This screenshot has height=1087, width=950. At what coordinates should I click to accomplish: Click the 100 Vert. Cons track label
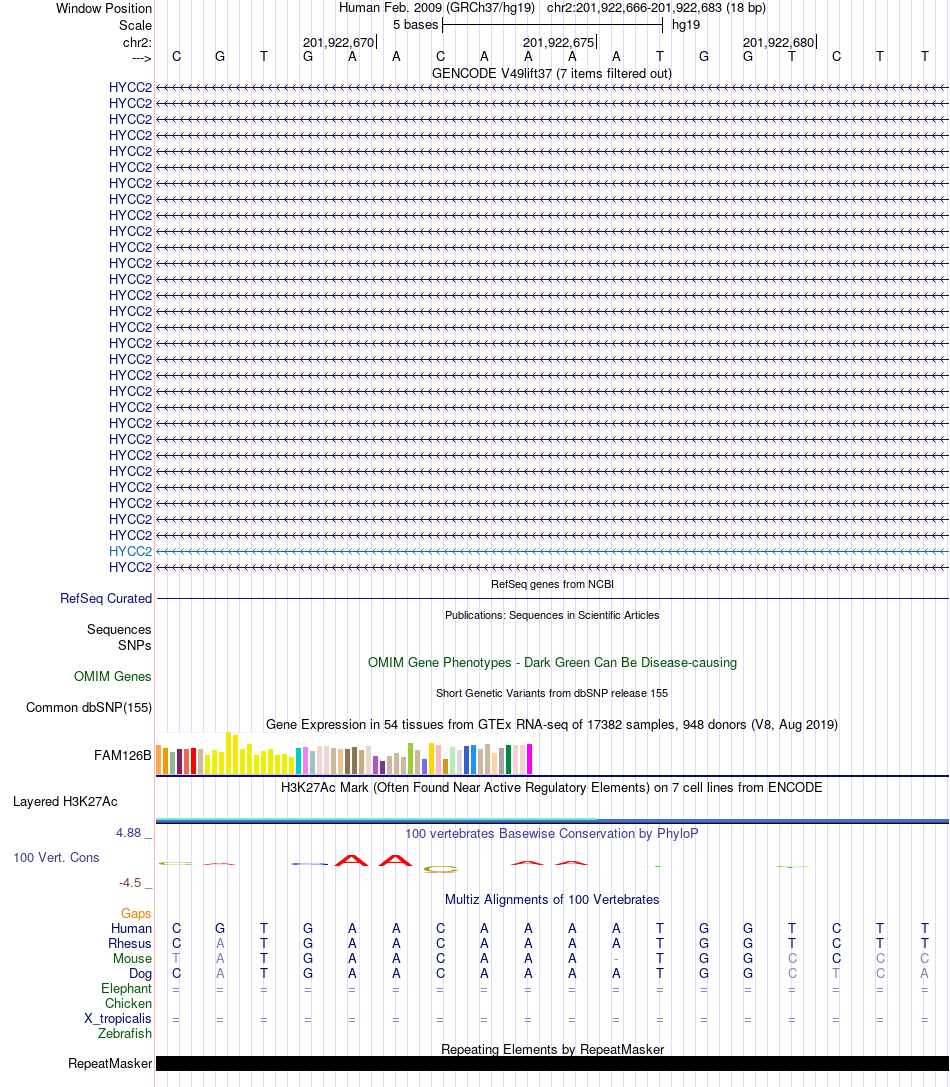point(56,858)
